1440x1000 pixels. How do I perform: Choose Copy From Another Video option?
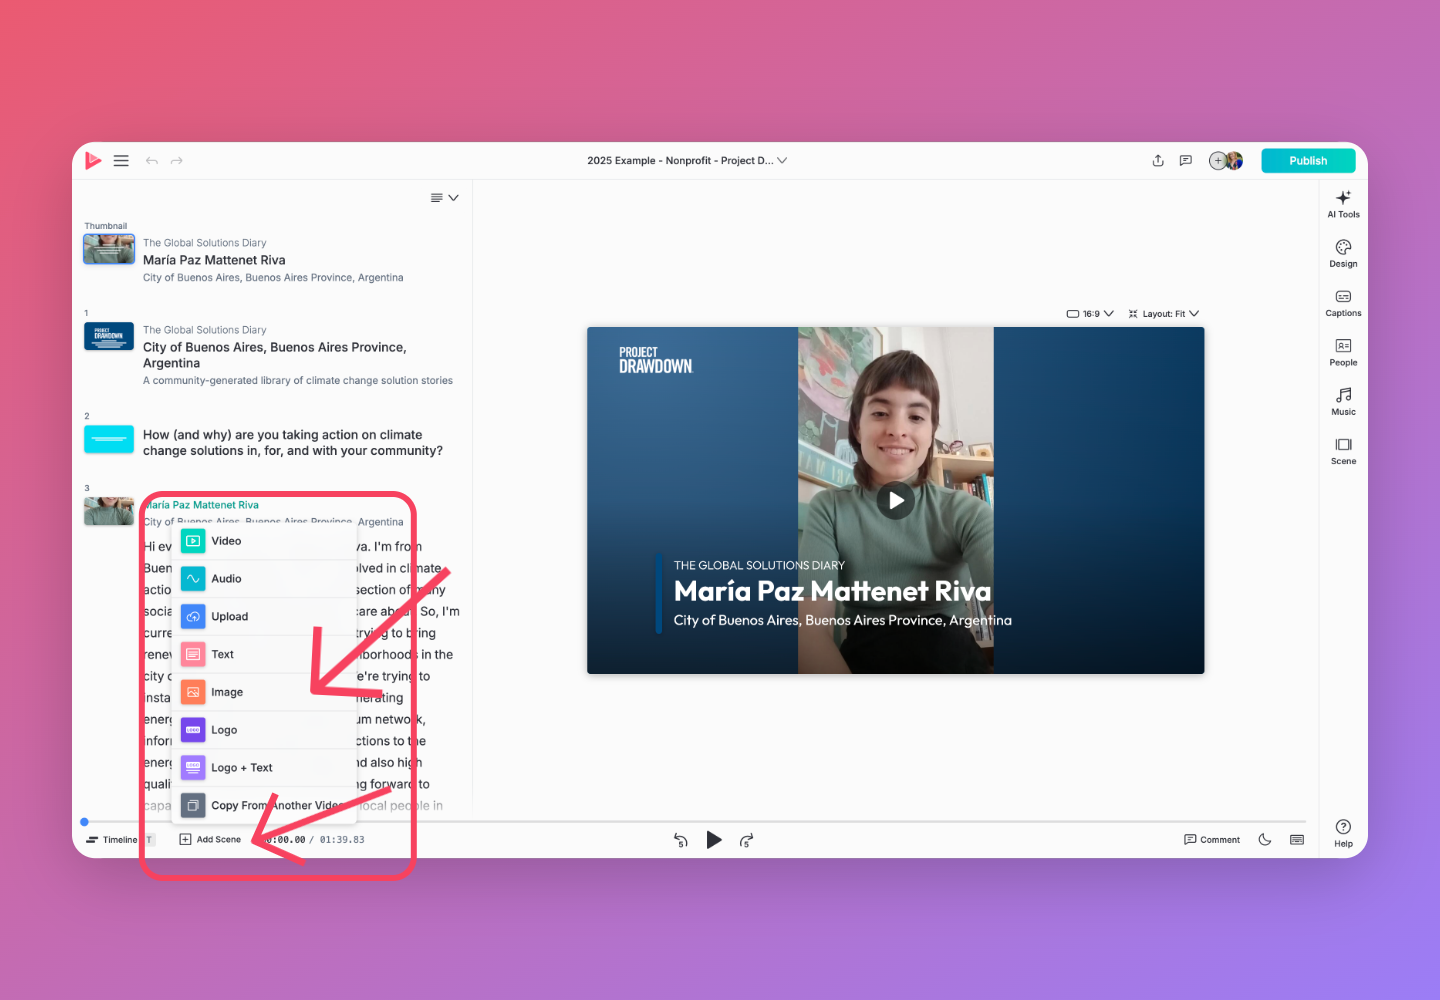264,806
